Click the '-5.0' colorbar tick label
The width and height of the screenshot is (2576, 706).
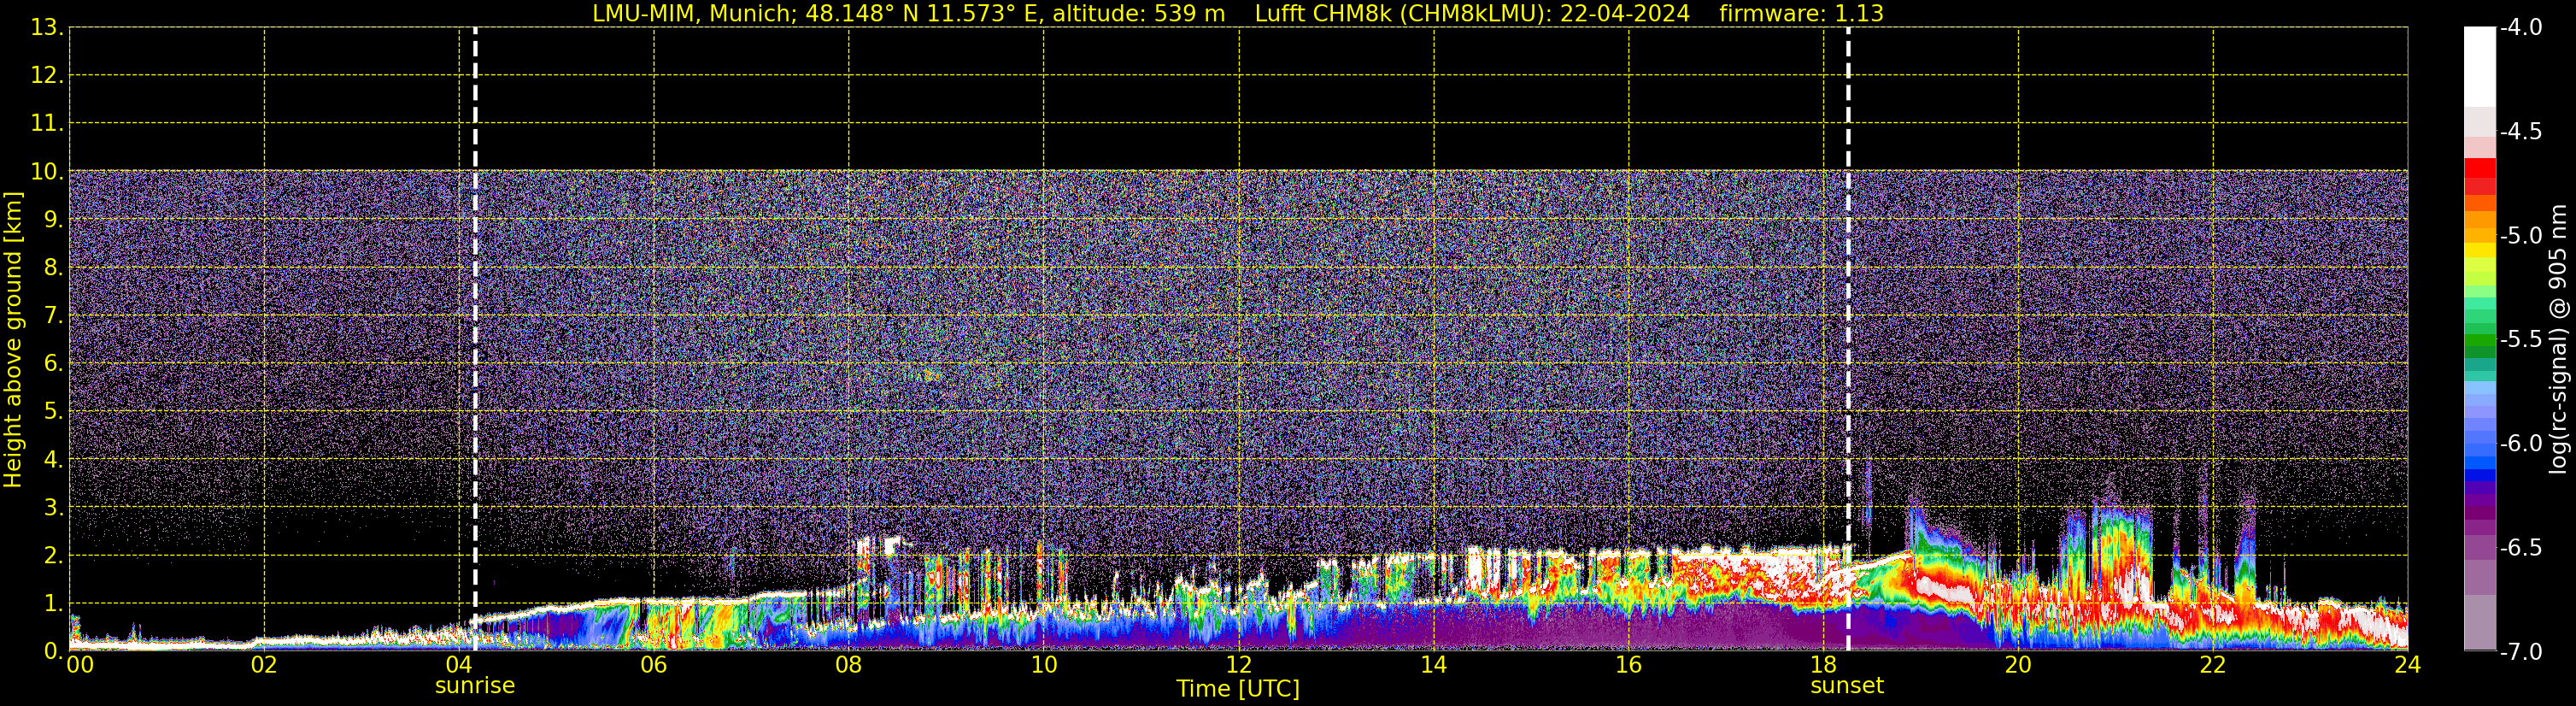click(2520, 236)
